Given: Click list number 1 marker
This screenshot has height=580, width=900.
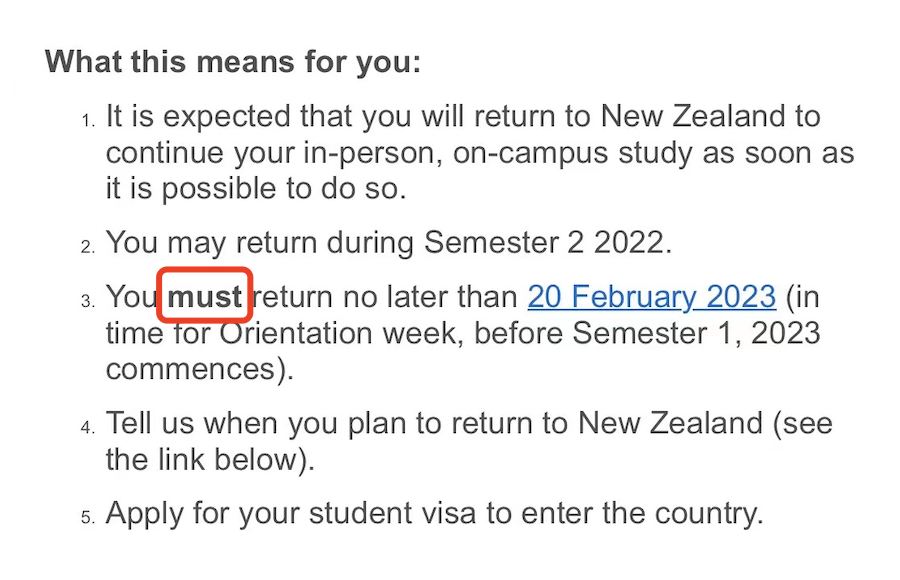Looking at the screenshot, I should pos(88,121).
